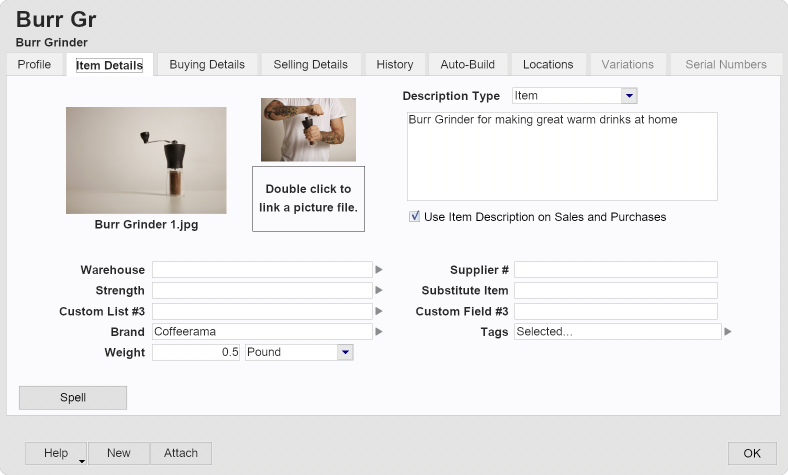The image size is (788, 475).
Task: Select the Serial Numbers tab
Action: click(726, 64)
